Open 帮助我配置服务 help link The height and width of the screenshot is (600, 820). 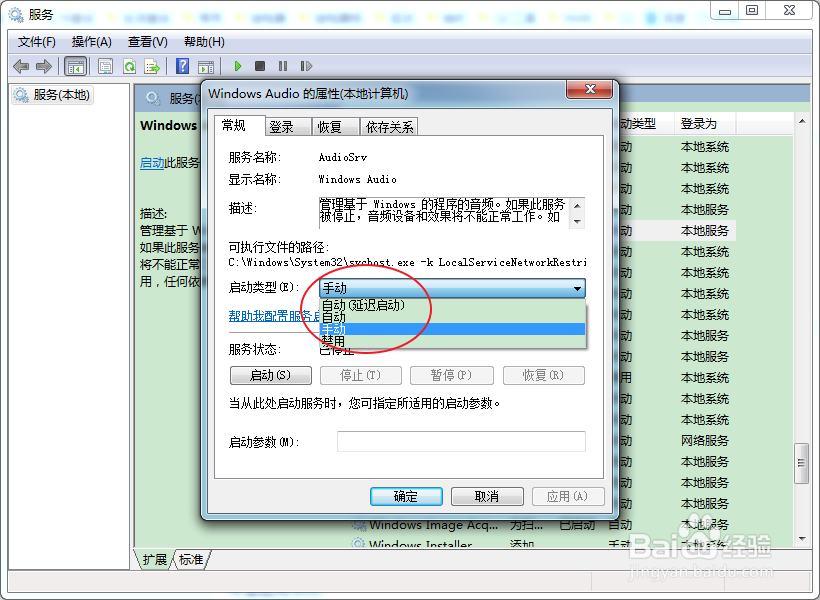click(x=274, y=316)
